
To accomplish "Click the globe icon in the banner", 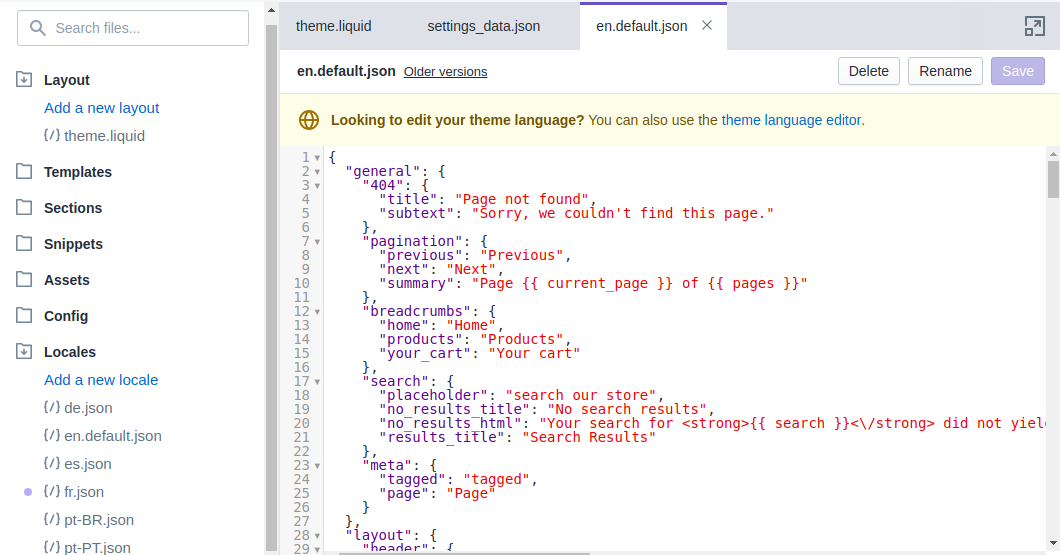I will tap(309, 120).
